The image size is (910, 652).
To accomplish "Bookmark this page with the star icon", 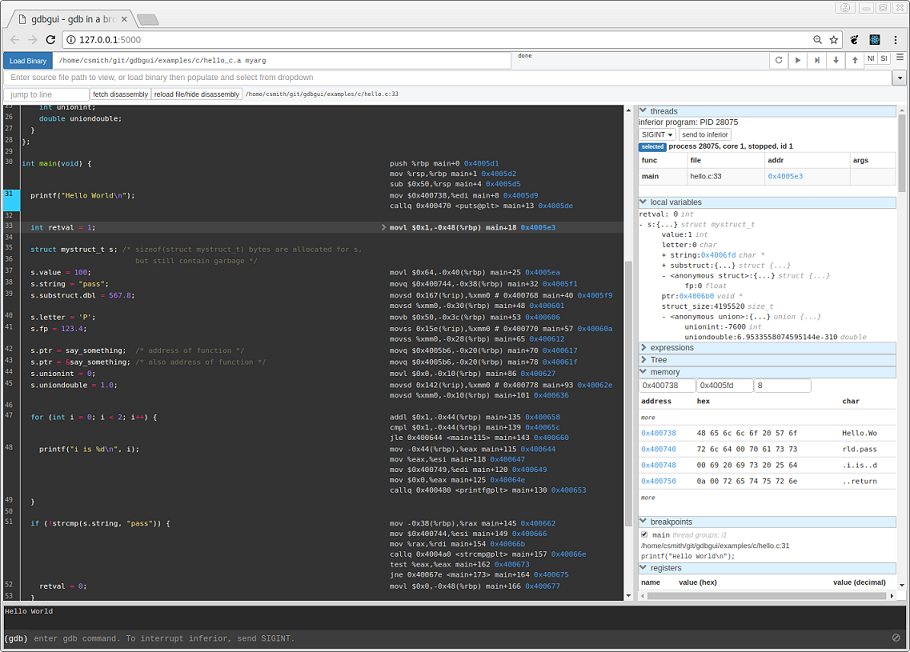I will click(x=834, y=39).
